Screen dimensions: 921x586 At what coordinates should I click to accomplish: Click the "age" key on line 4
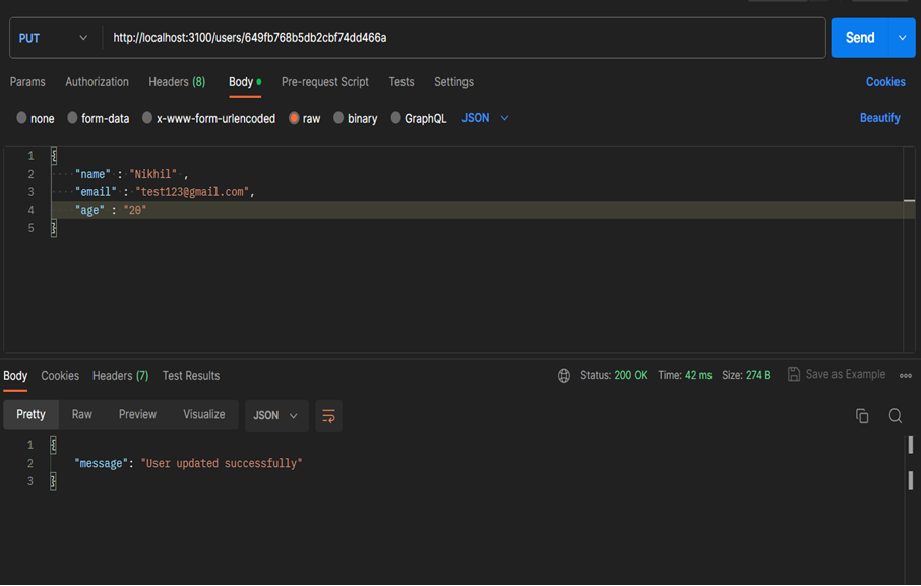coord(90,210)
